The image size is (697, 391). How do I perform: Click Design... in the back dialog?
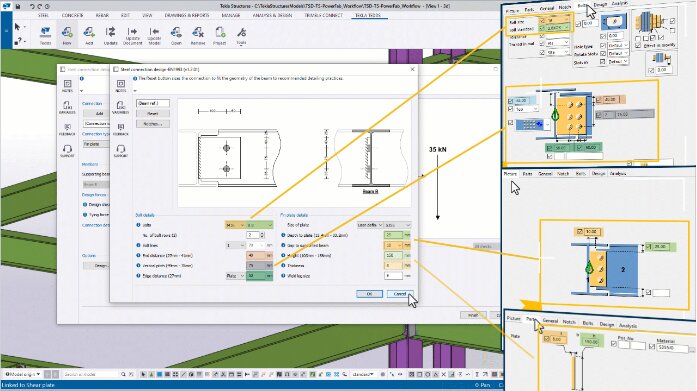click(x=96, y=266)
